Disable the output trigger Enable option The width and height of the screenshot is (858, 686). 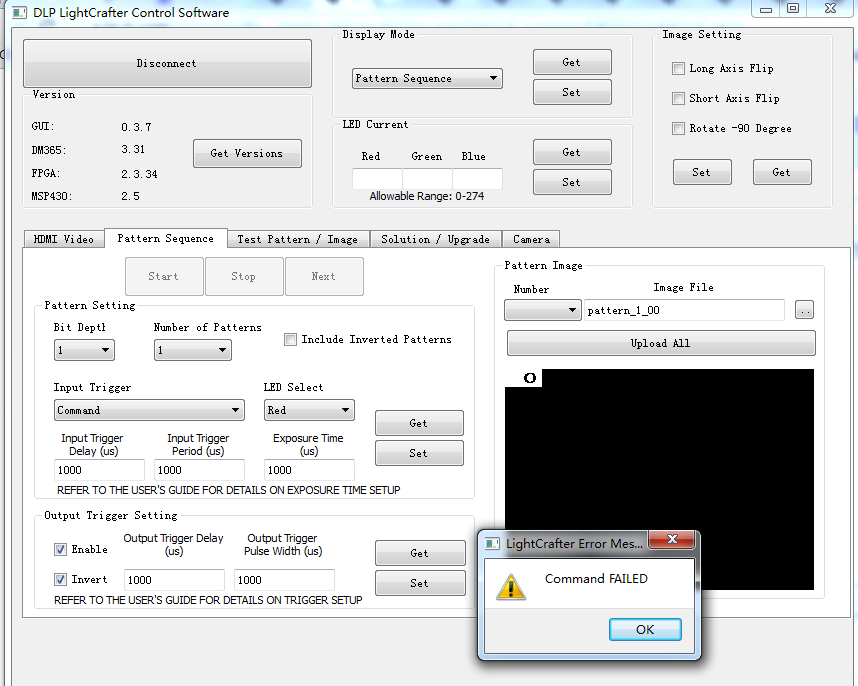(x=61, y=549)
